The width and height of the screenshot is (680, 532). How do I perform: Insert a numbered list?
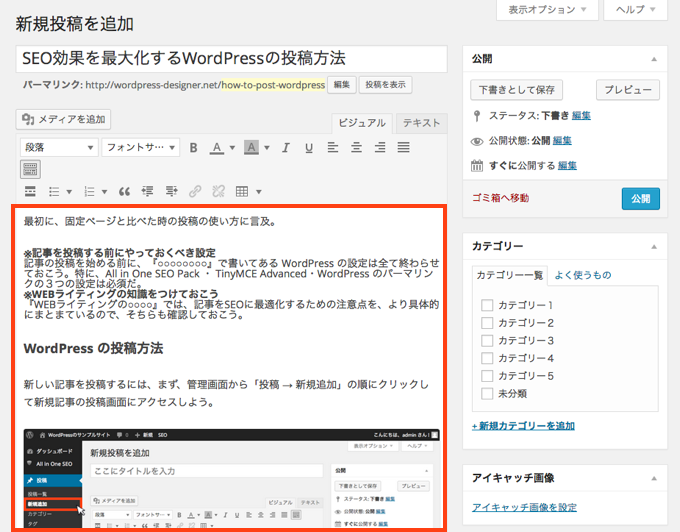tap(89, 191)
